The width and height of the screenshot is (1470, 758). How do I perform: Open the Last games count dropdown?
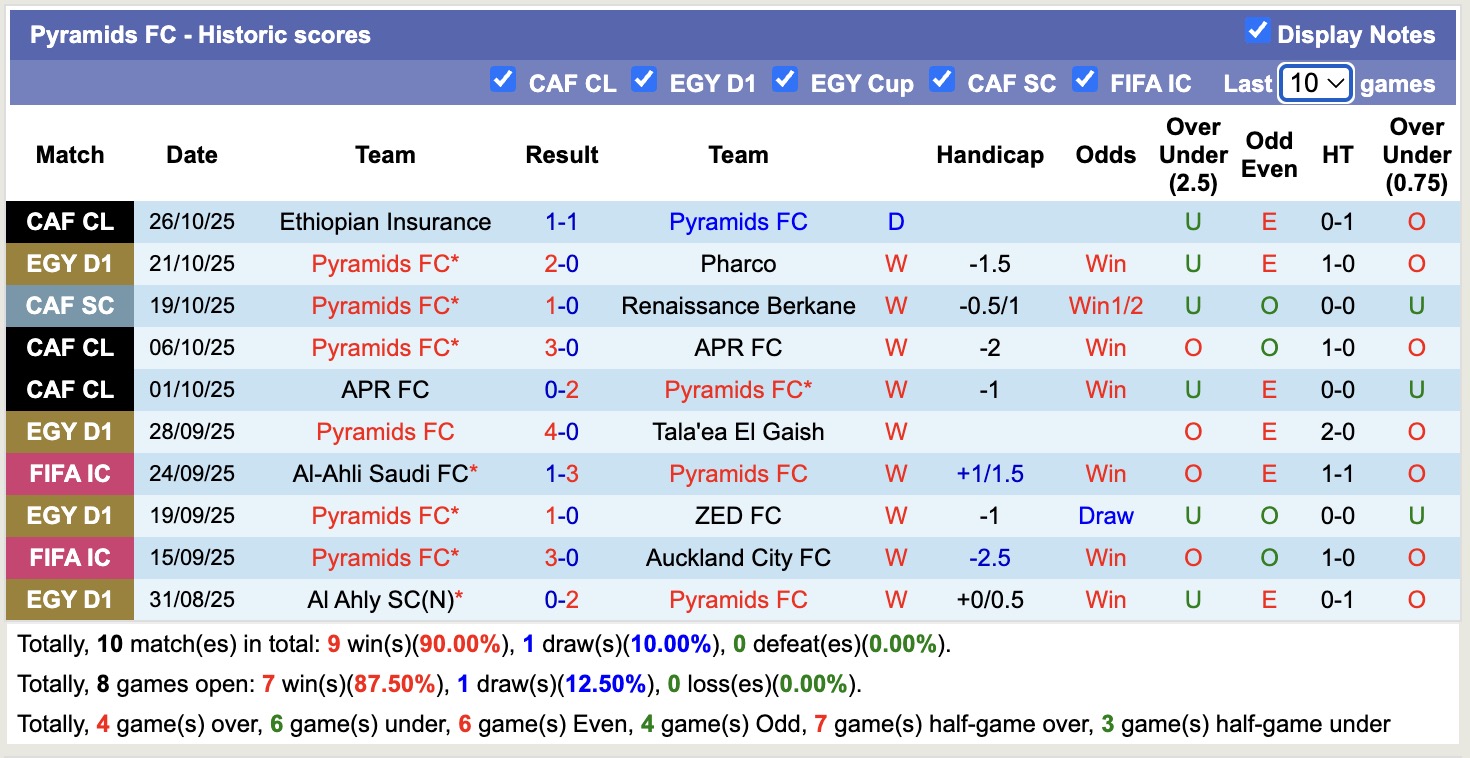coord(1316,83)
